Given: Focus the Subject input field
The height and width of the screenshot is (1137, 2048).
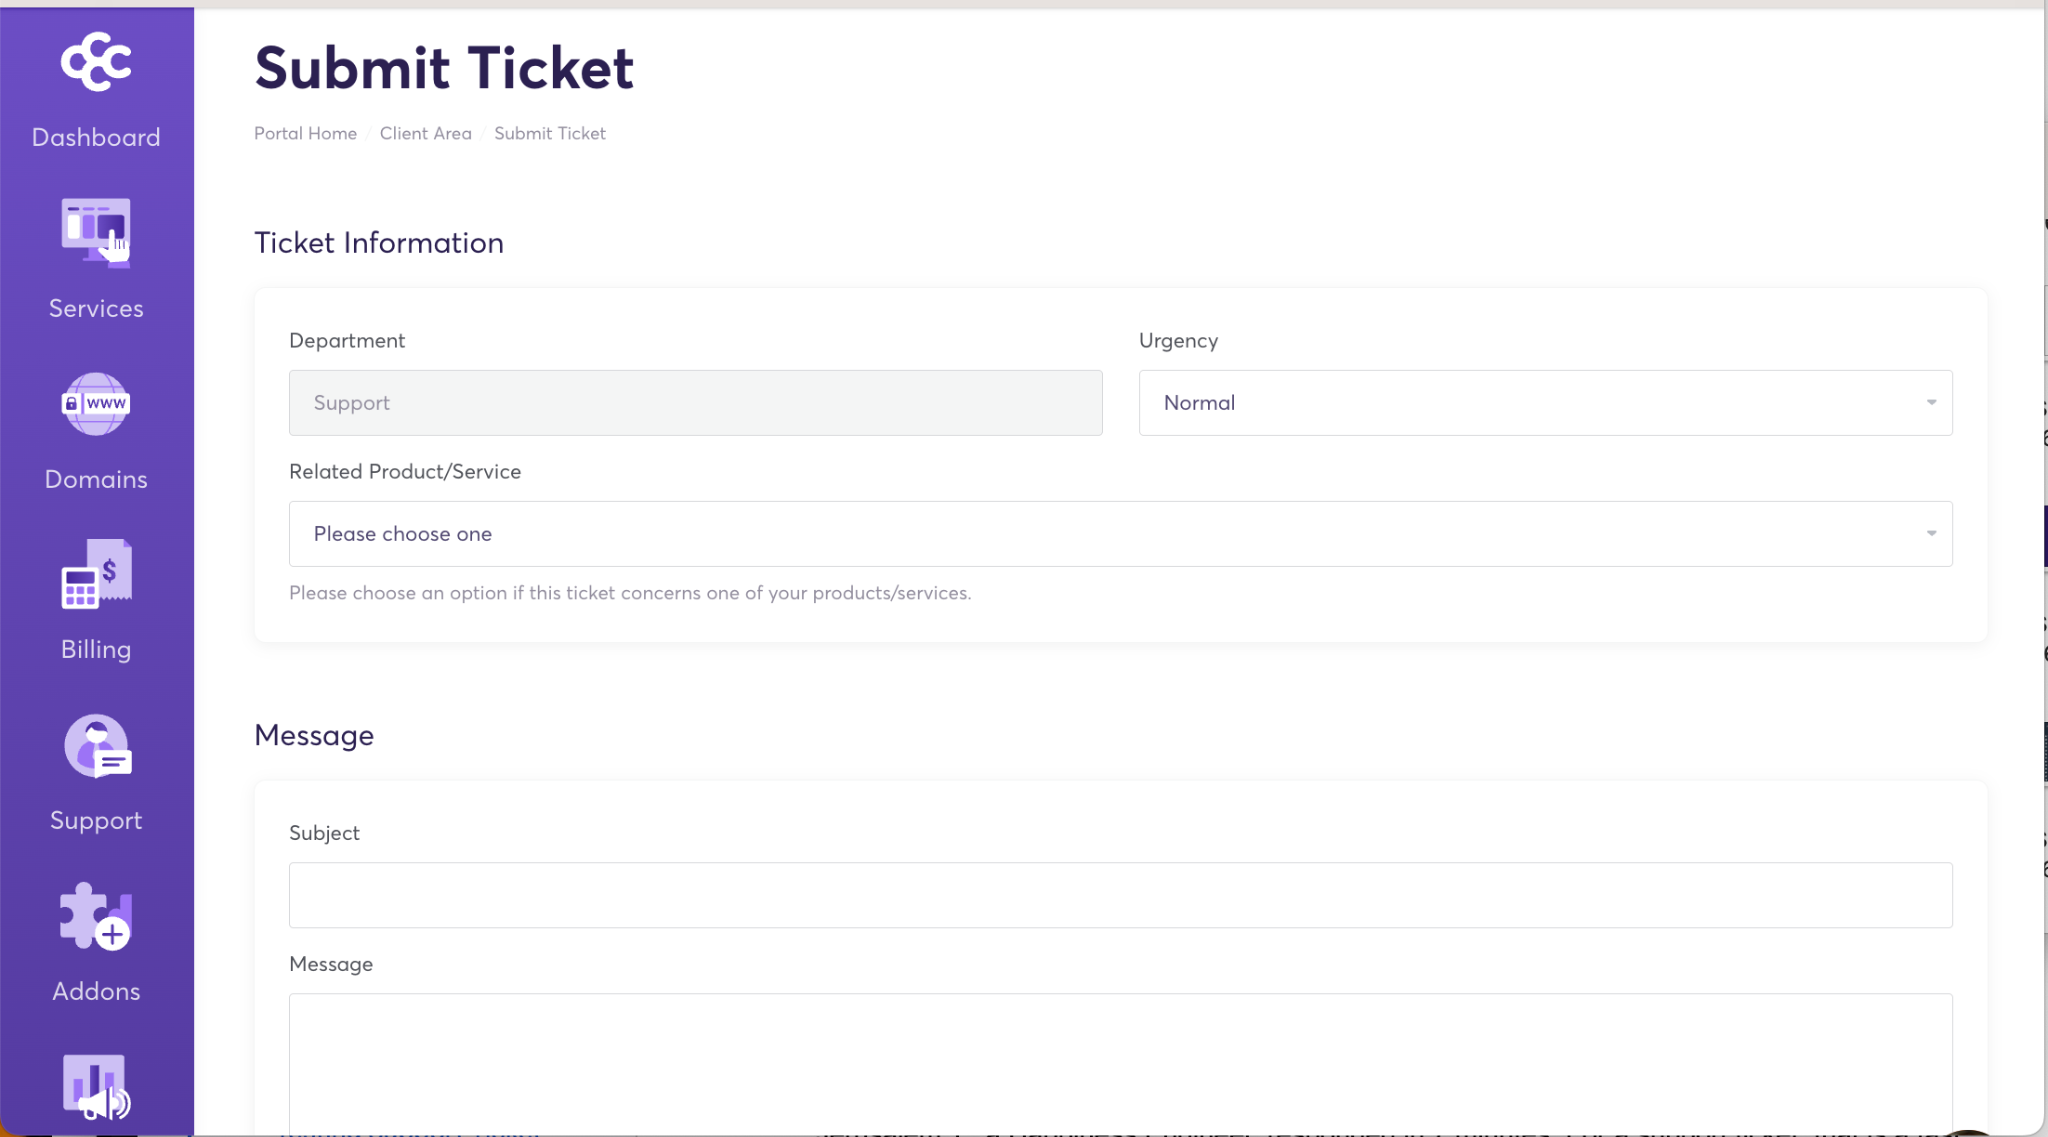Looking at the screenshot, I should click(x=1120, y=895).
